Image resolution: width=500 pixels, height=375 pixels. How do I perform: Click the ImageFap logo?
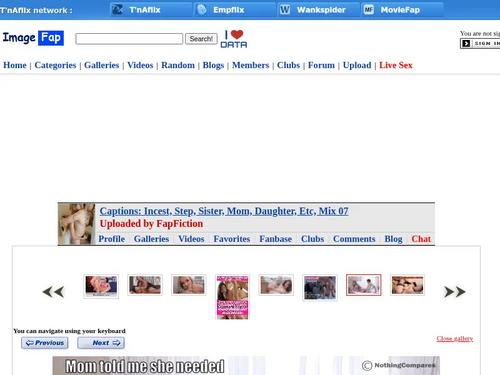[x=33, y=38]
